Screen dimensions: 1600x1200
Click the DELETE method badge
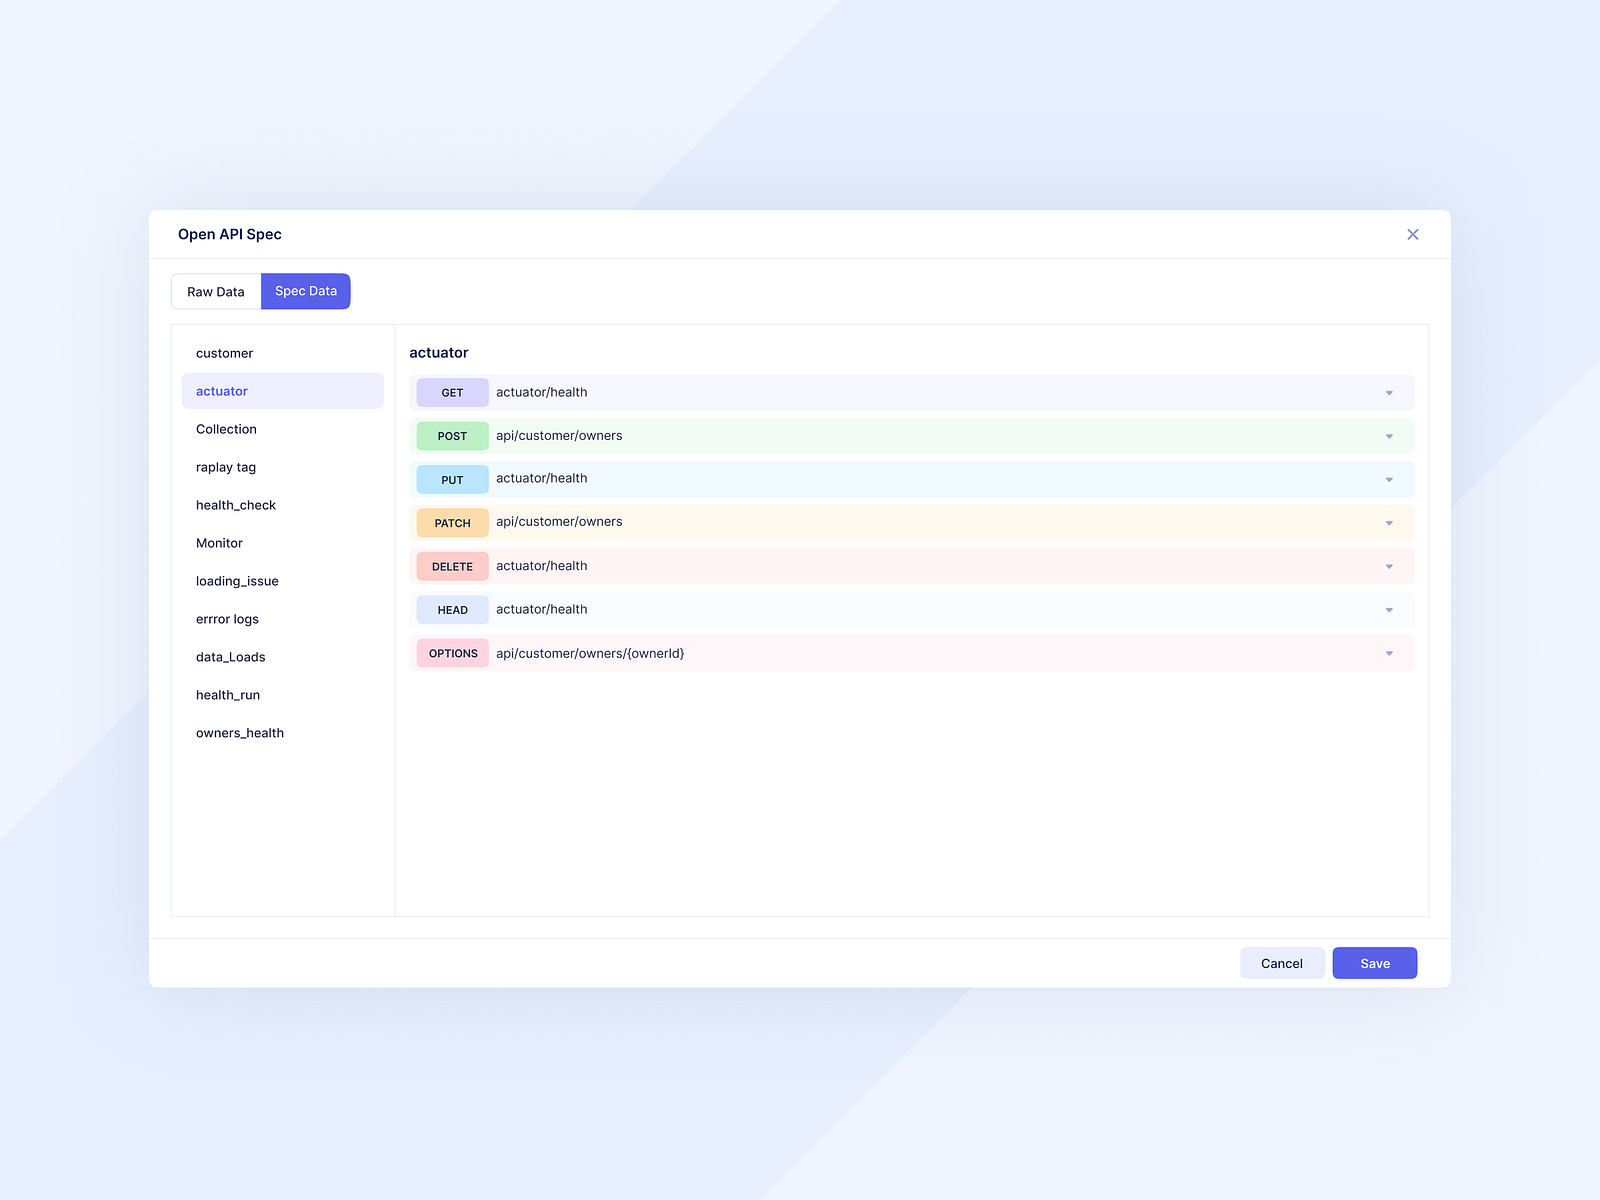[x=453, y=566]
